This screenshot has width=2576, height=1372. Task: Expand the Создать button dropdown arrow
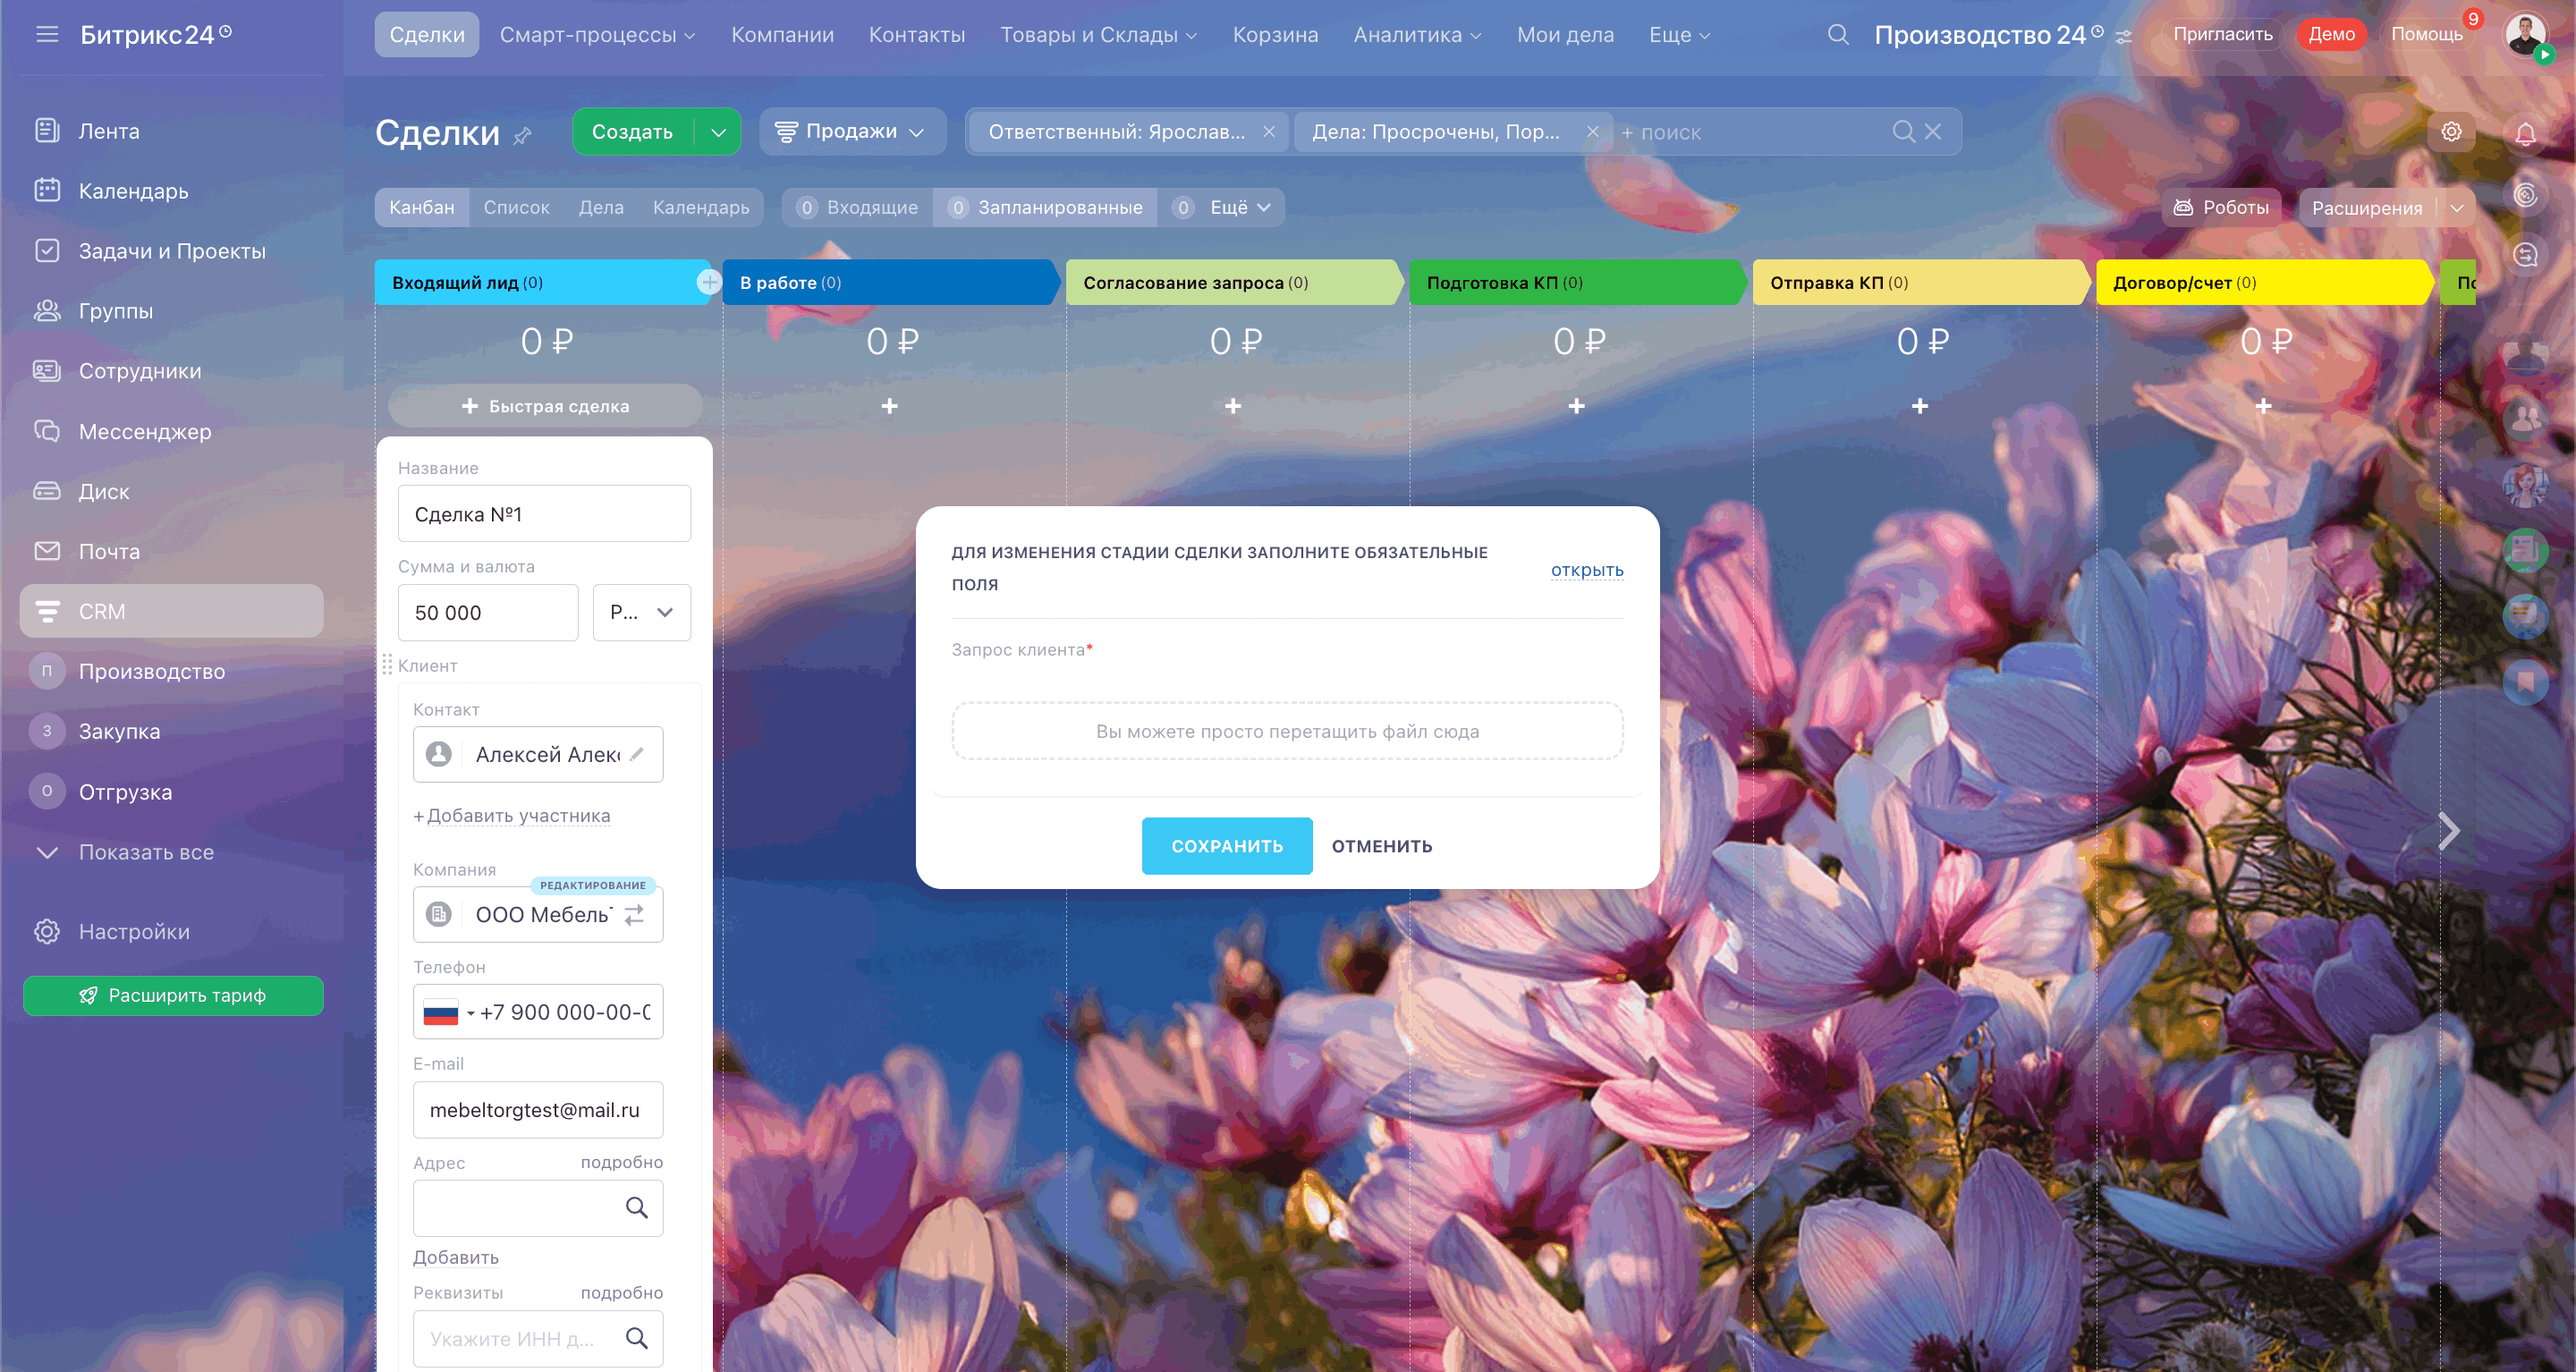click(x=718, y=132)
